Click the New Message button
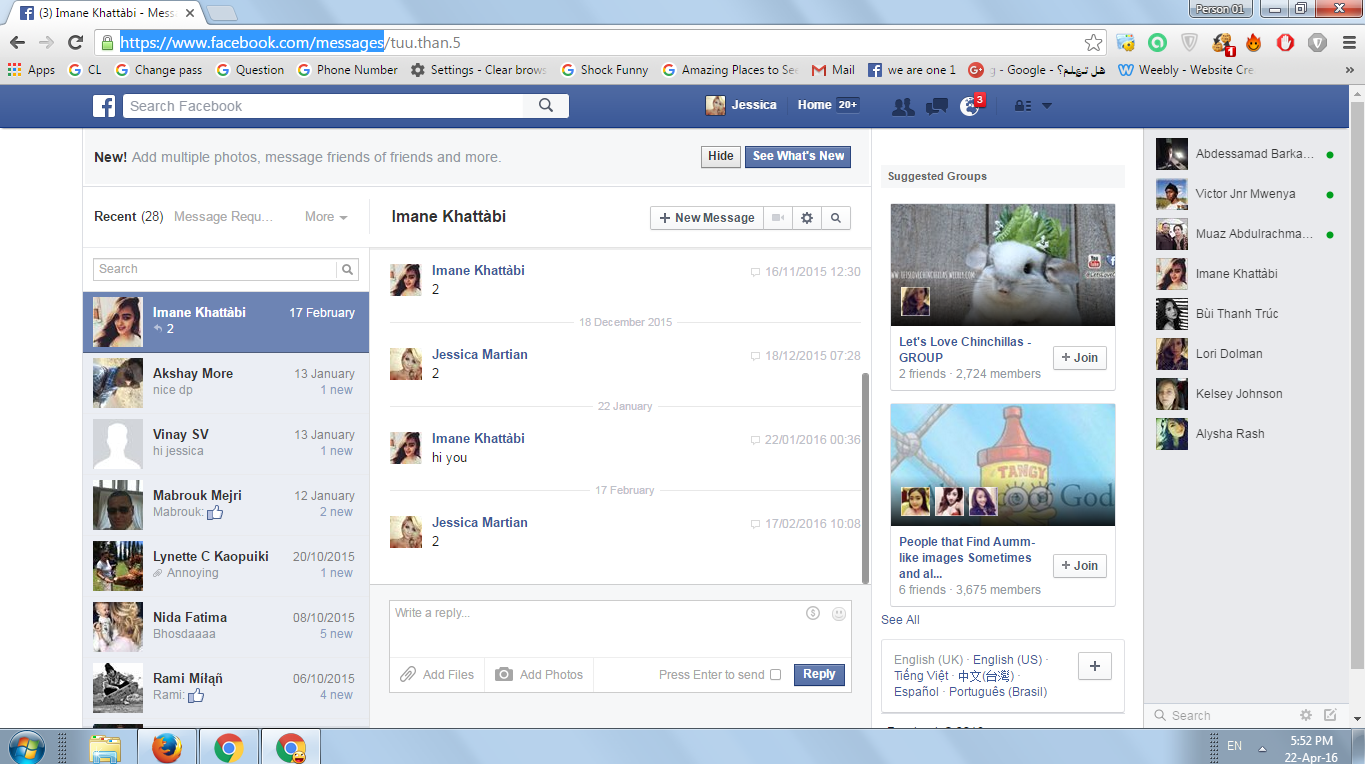The width and height of the screenshot is (1365, 764). coord(706,218)
